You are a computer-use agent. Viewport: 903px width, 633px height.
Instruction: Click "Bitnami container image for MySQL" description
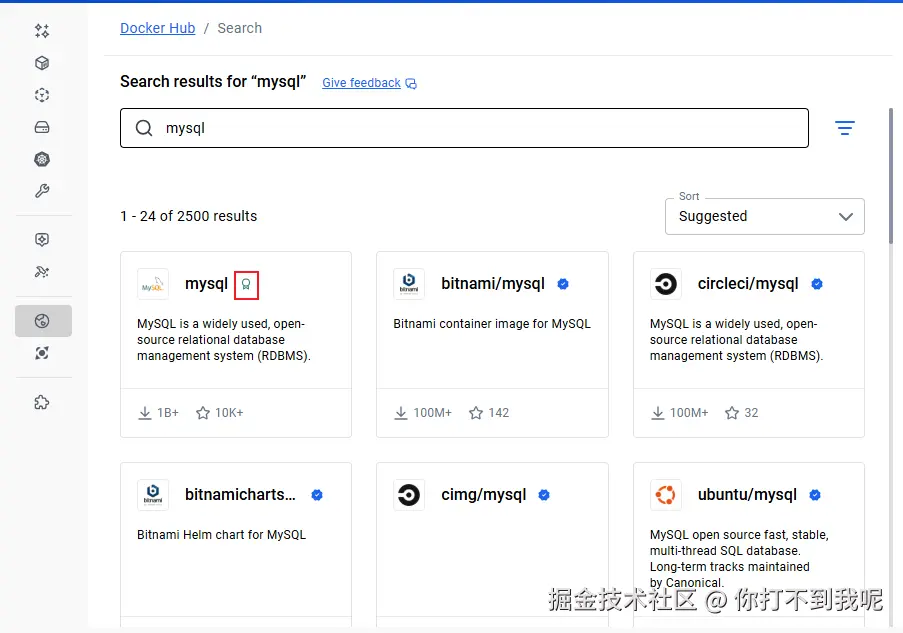coord(492,324)
